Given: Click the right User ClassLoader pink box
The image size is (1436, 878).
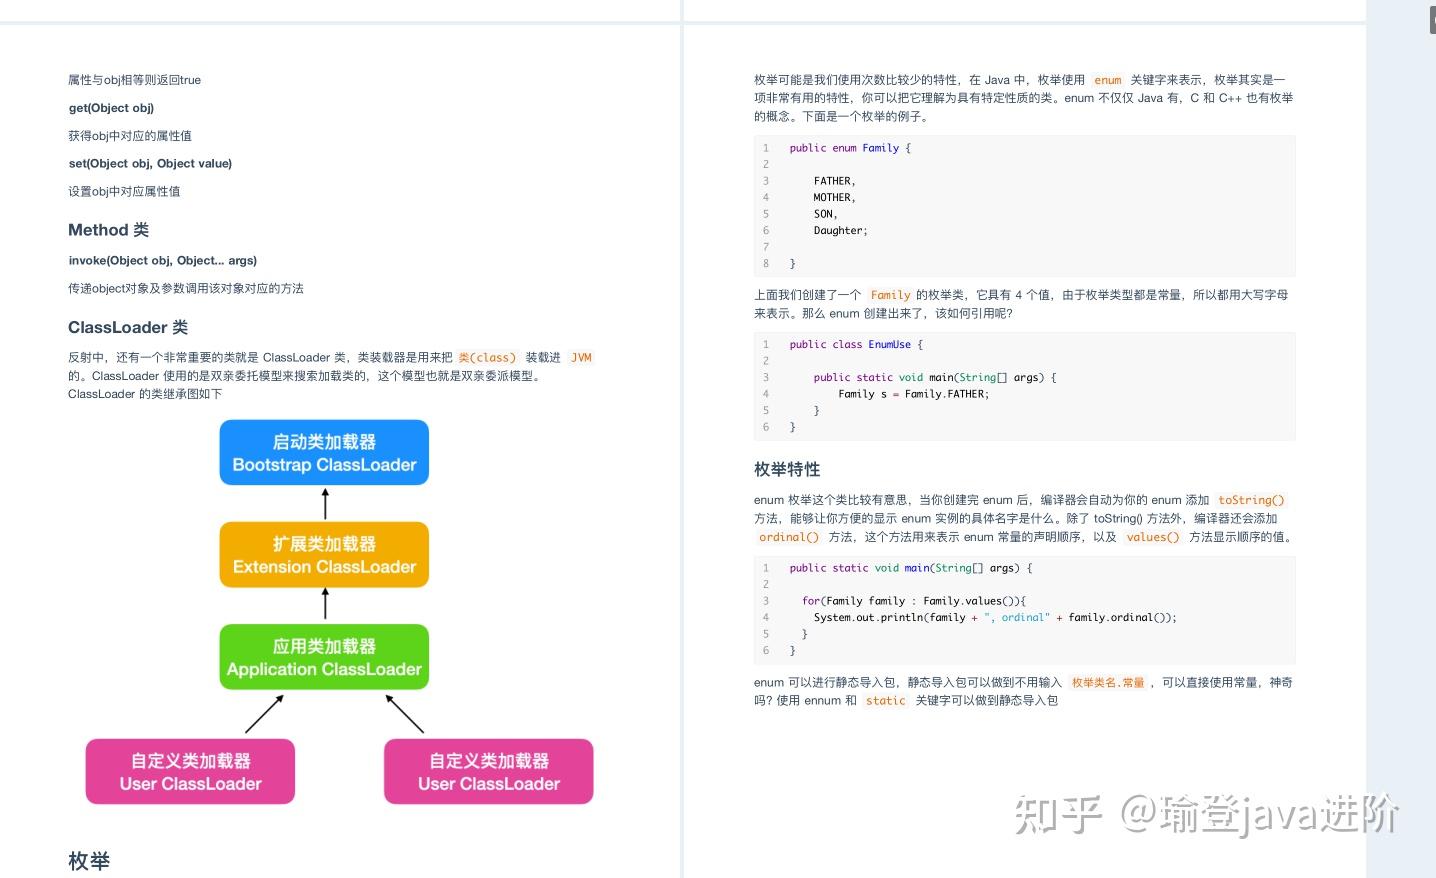Looking at the screenshot, I should 488,771.
